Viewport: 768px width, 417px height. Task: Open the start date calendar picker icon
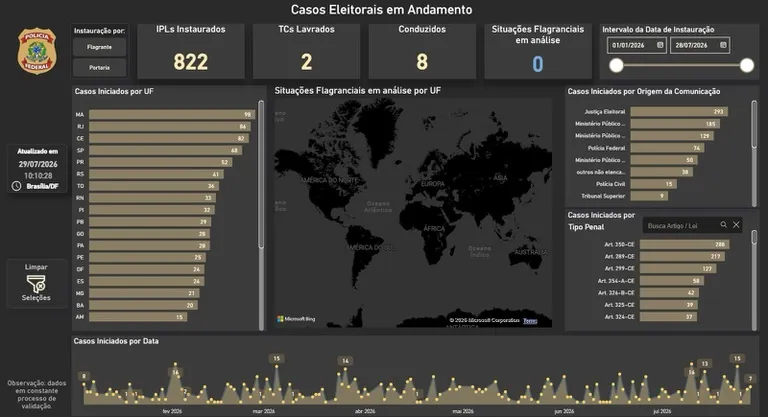[x=660, y=45]
